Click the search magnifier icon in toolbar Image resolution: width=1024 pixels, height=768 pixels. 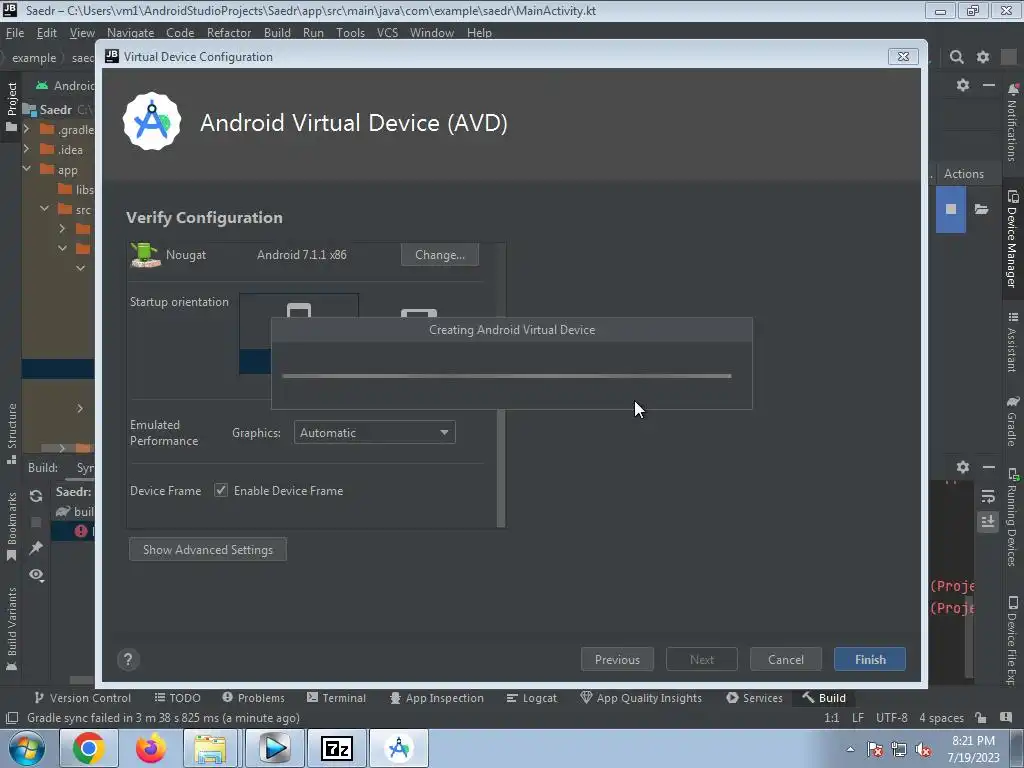(956, 57)
